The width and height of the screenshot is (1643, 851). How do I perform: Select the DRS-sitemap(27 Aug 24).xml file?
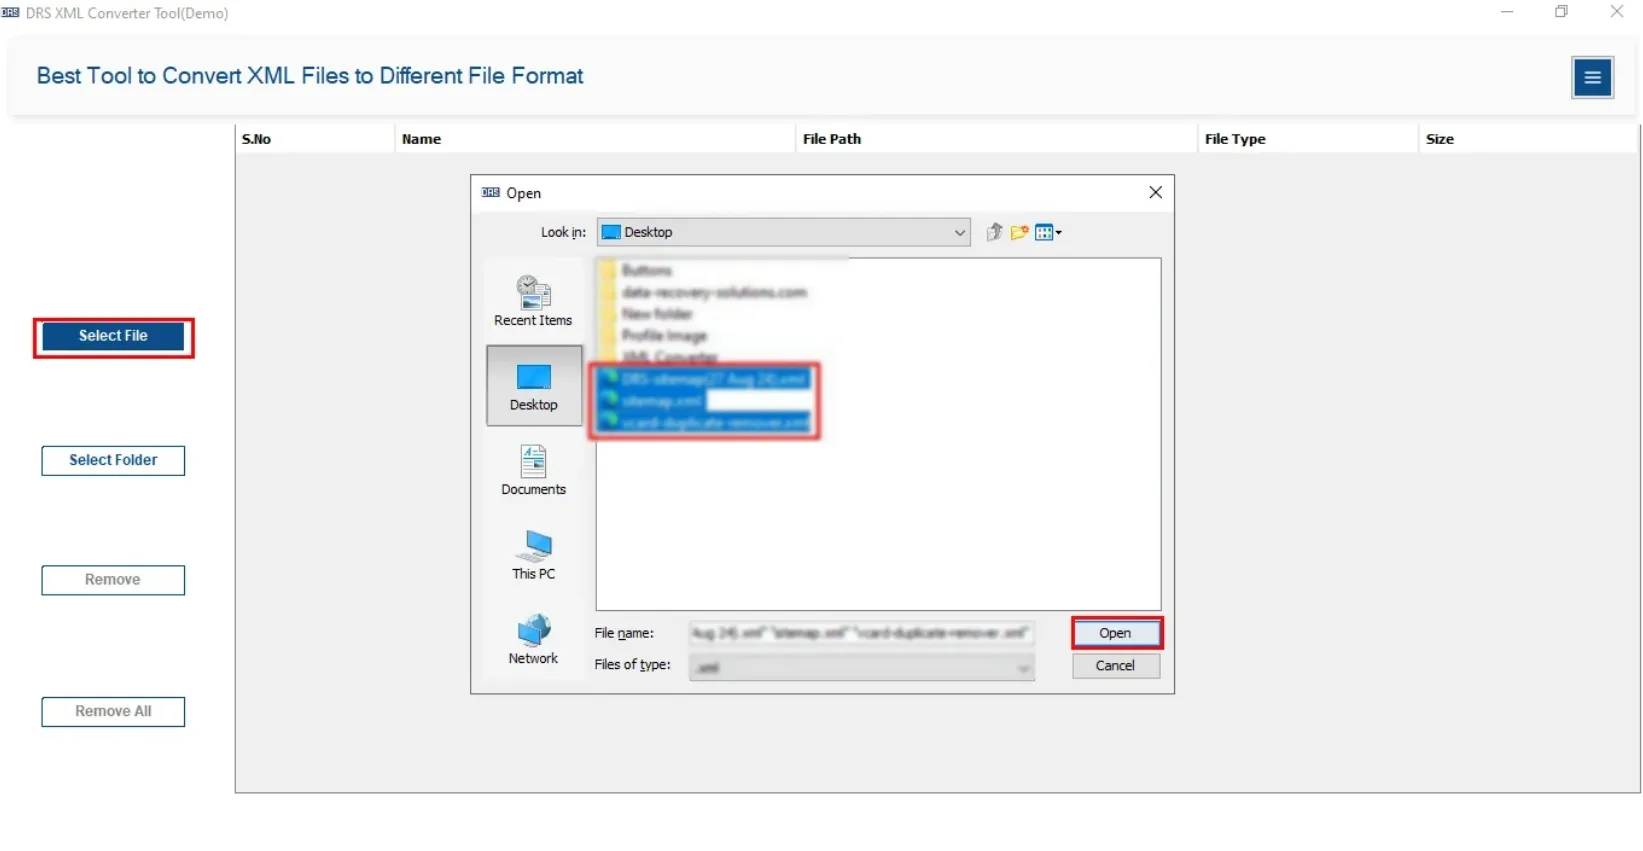coord(704,379)
